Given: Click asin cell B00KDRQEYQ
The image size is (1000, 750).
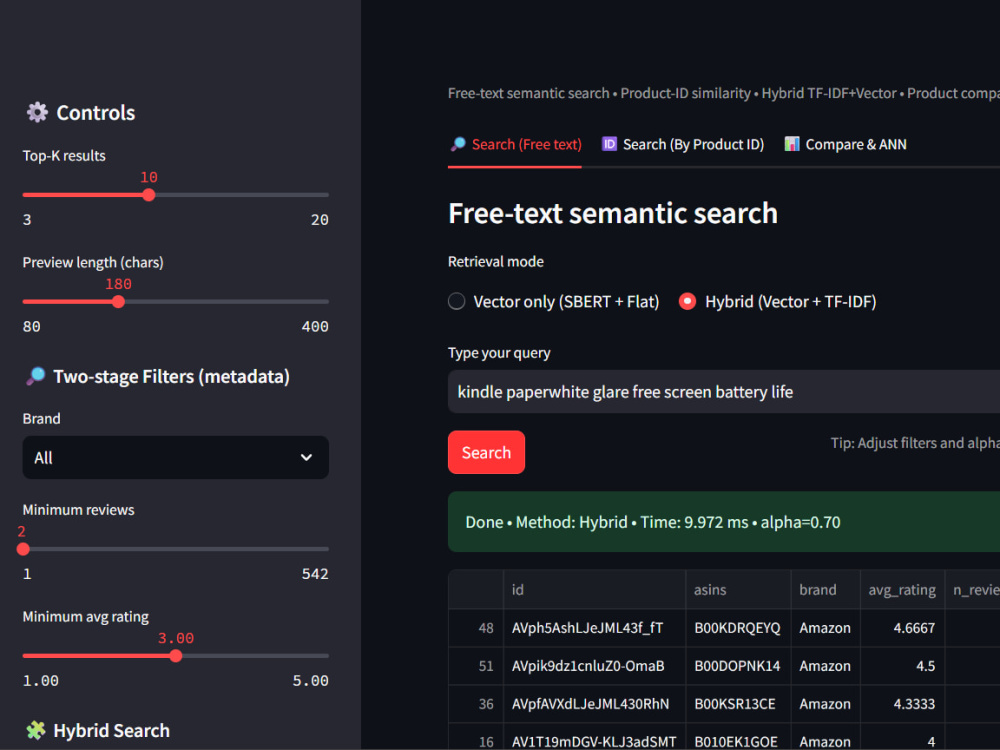Looking at the screenshot, I should 739,628.
